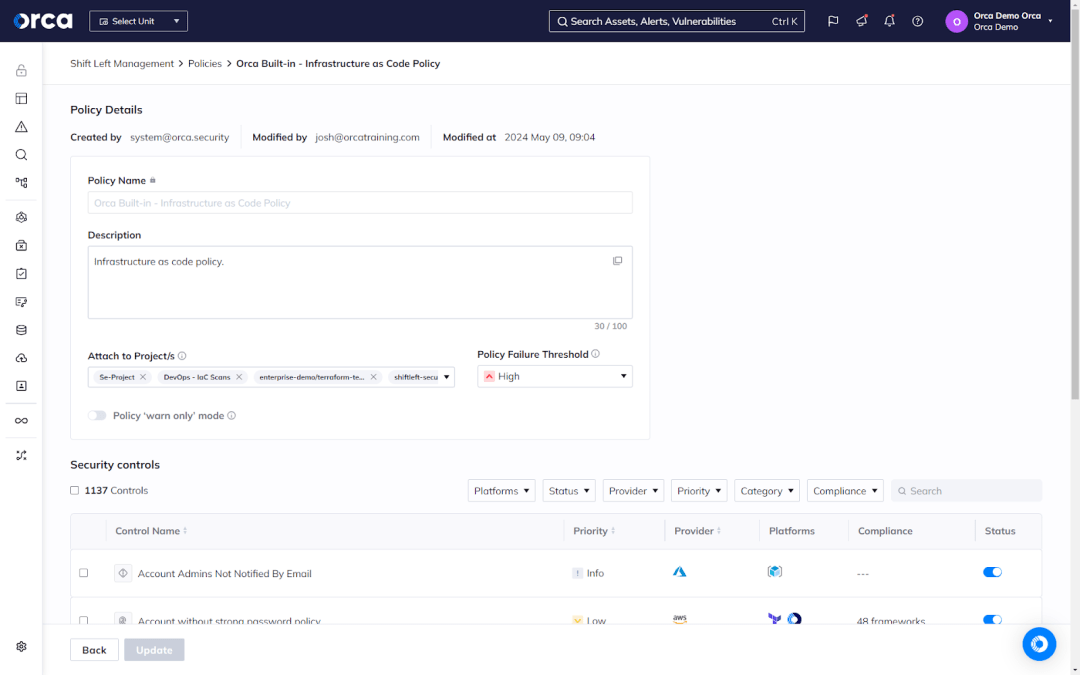Click the 48 frameworks compliance text
Image resolution: width=1080 pixels, height=675 pixels.
pos(891,621)
